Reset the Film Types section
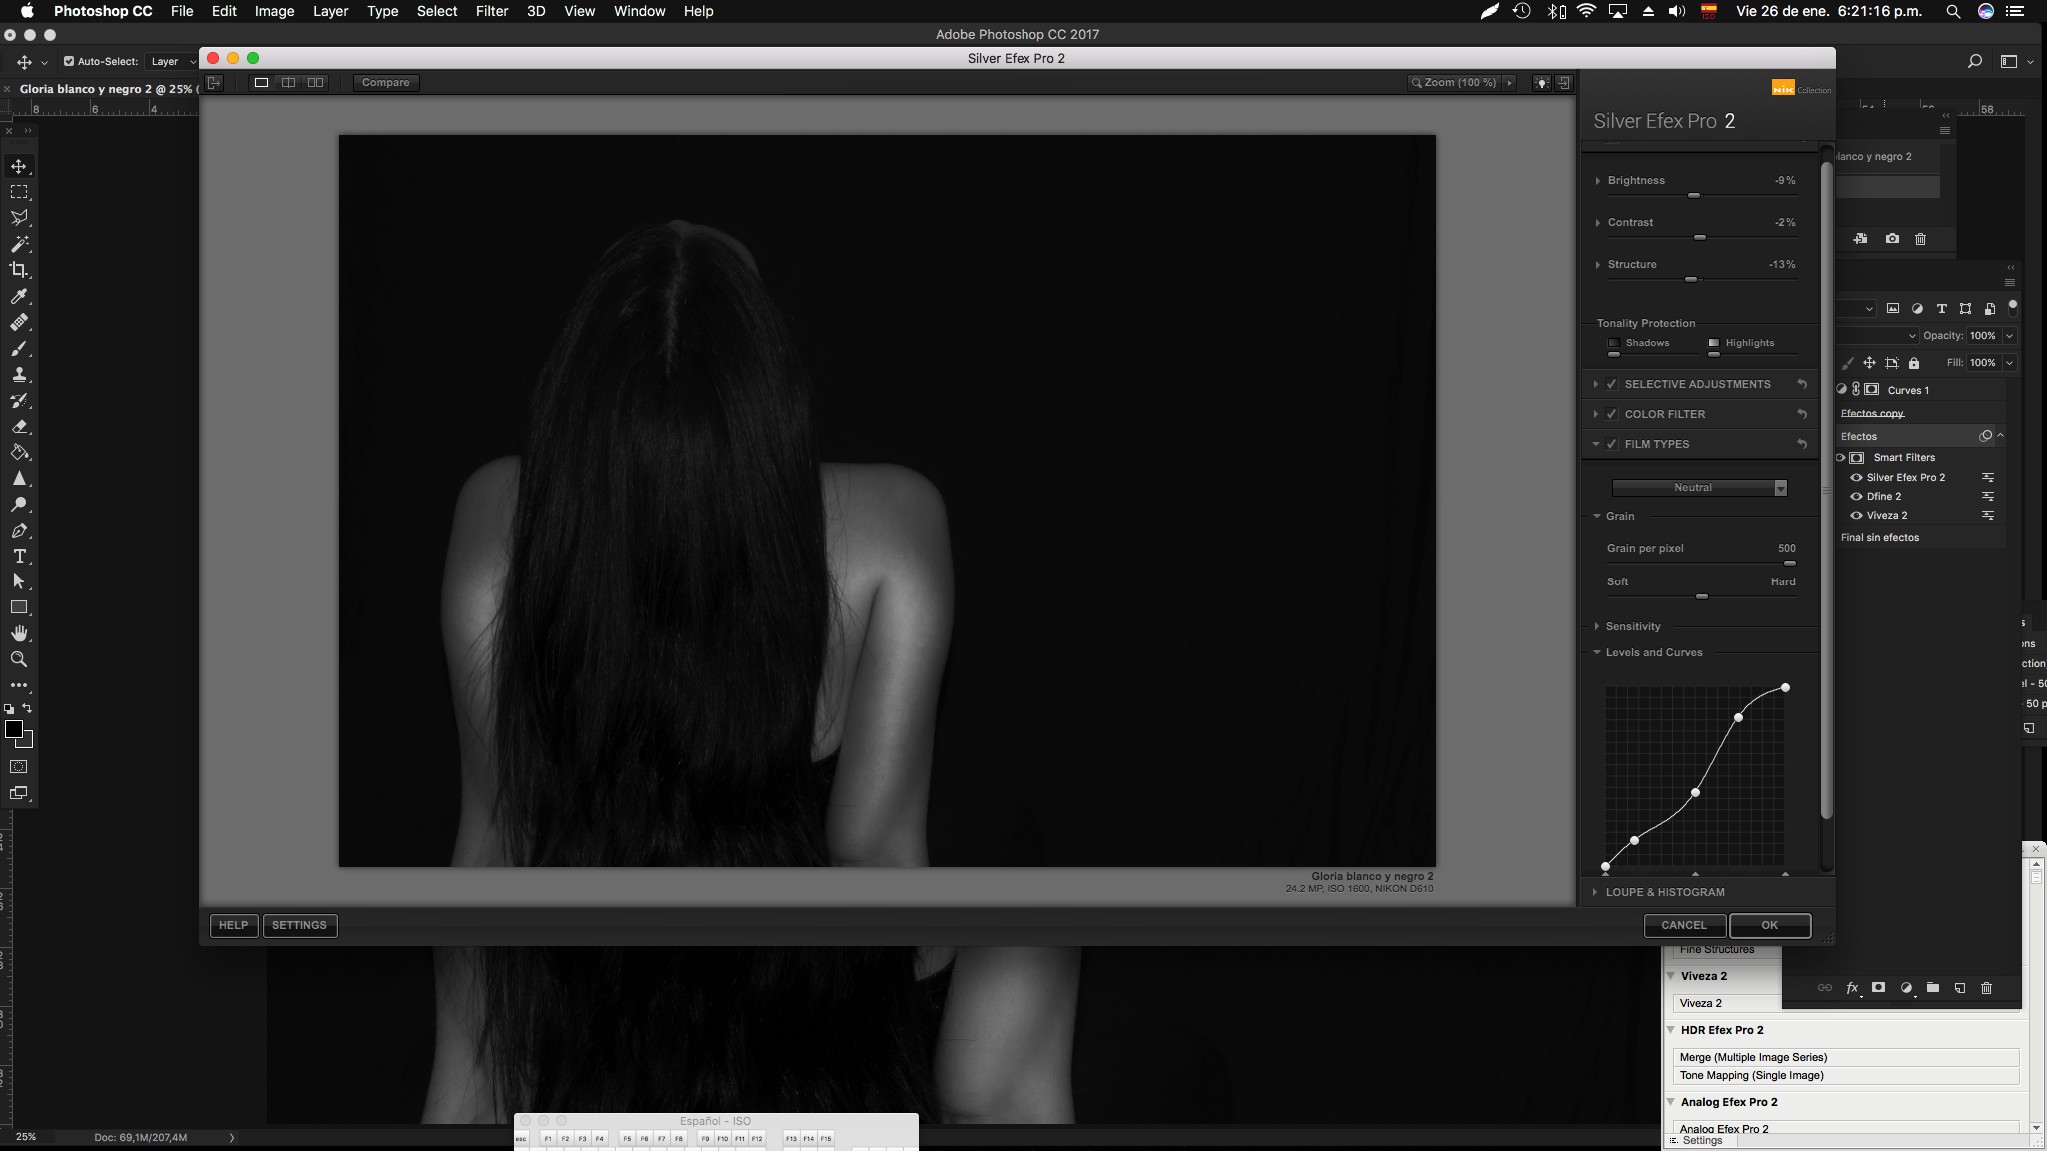 pos(1802,444)
